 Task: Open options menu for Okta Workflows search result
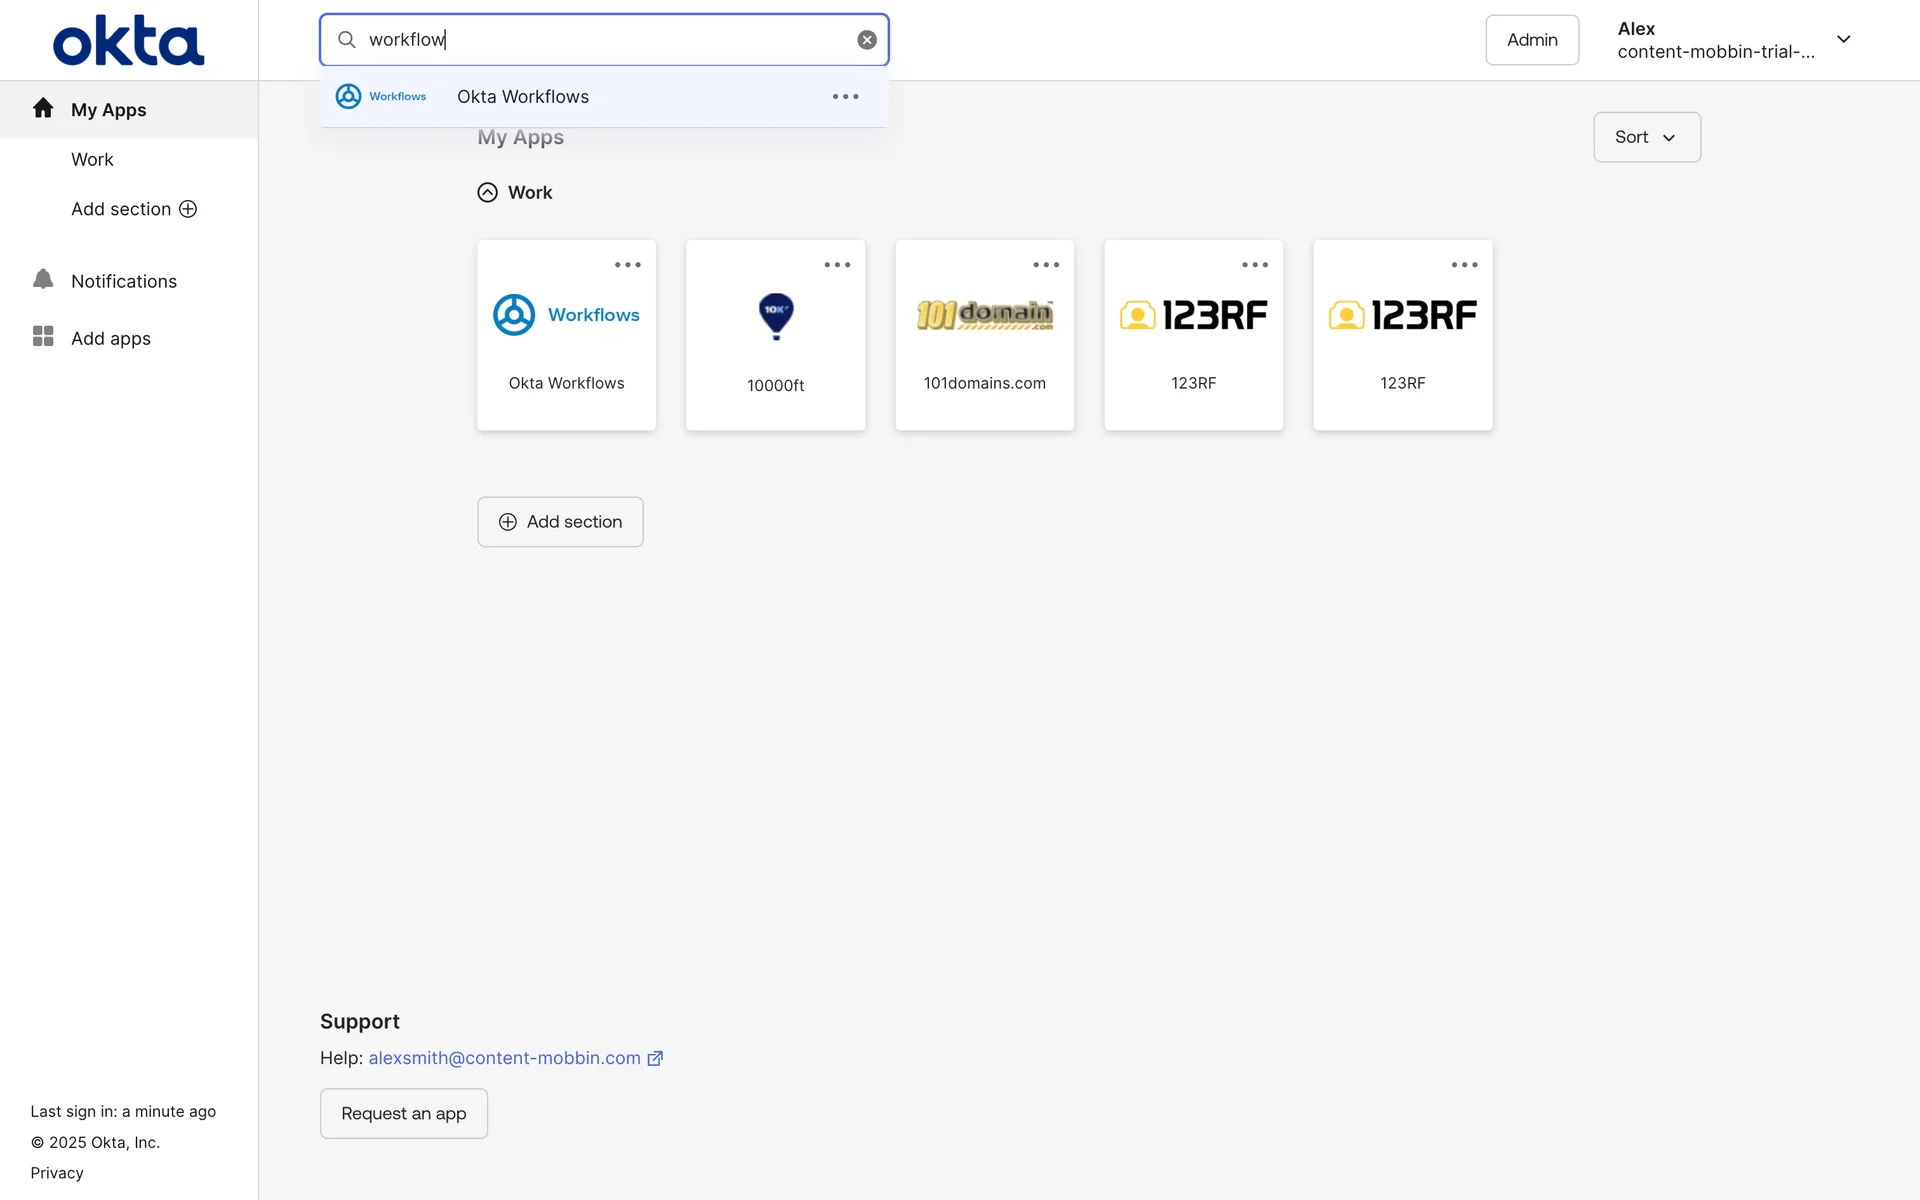tap(845, 97)
